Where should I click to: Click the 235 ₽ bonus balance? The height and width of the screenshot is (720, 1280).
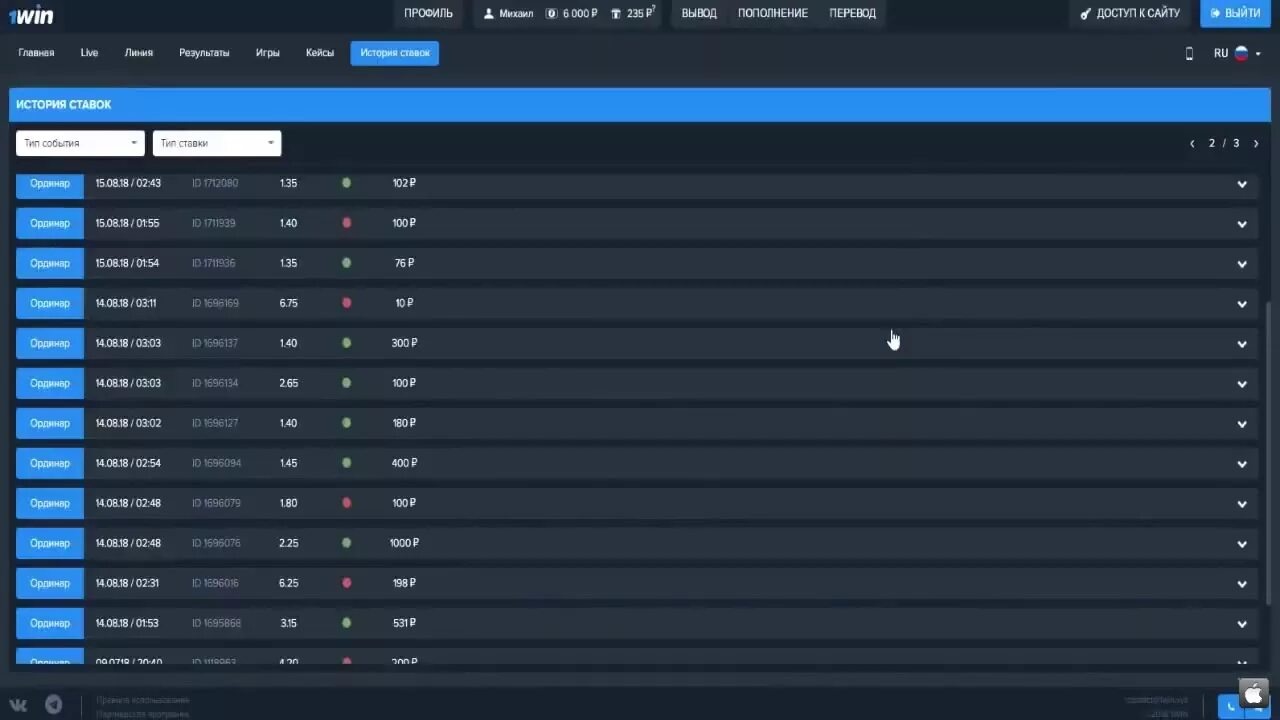[631, 13]
